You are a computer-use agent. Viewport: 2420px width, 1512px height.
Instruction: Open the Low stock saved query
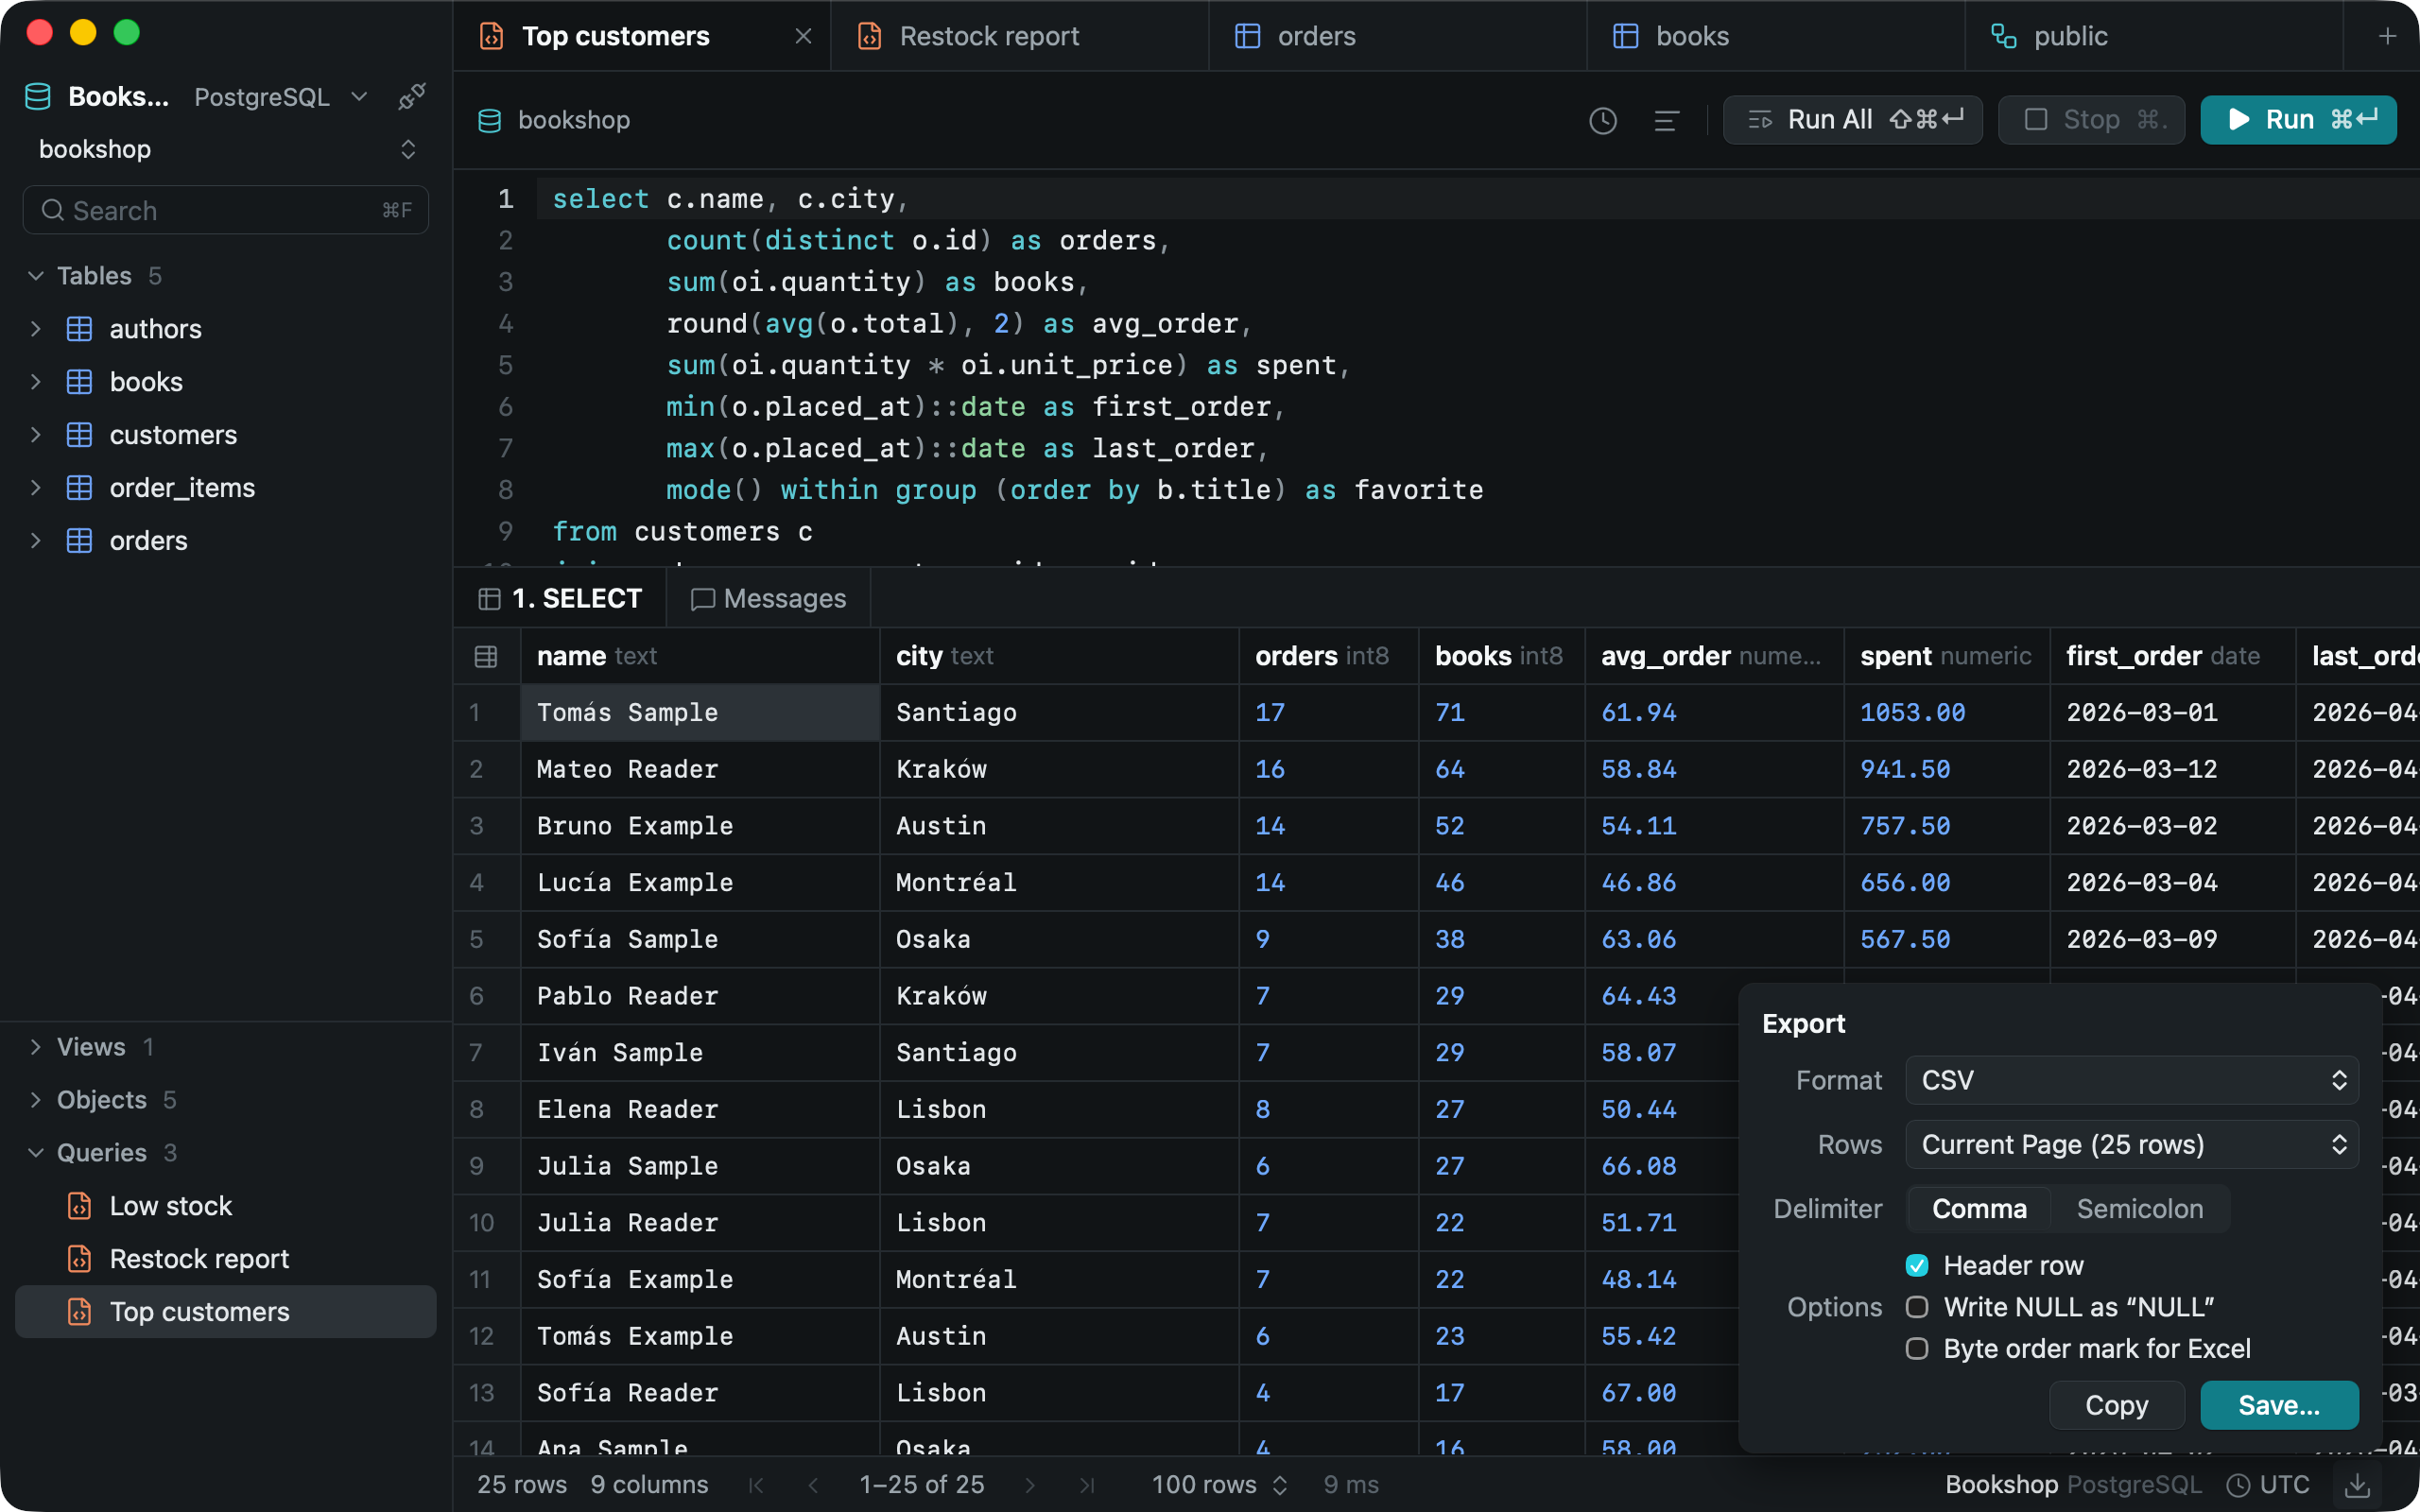pos(226,1206)
